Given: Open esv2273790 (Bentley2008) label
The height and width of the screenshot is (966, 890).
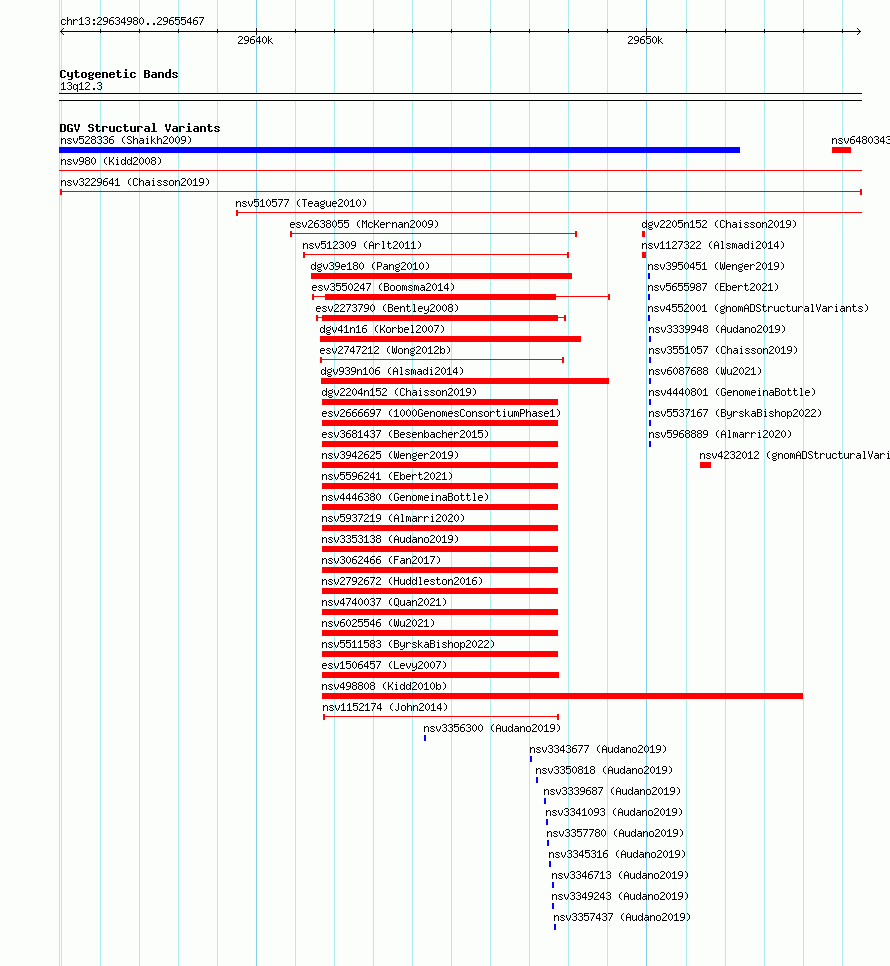Looking at the screenshot, I should (387, 308).
